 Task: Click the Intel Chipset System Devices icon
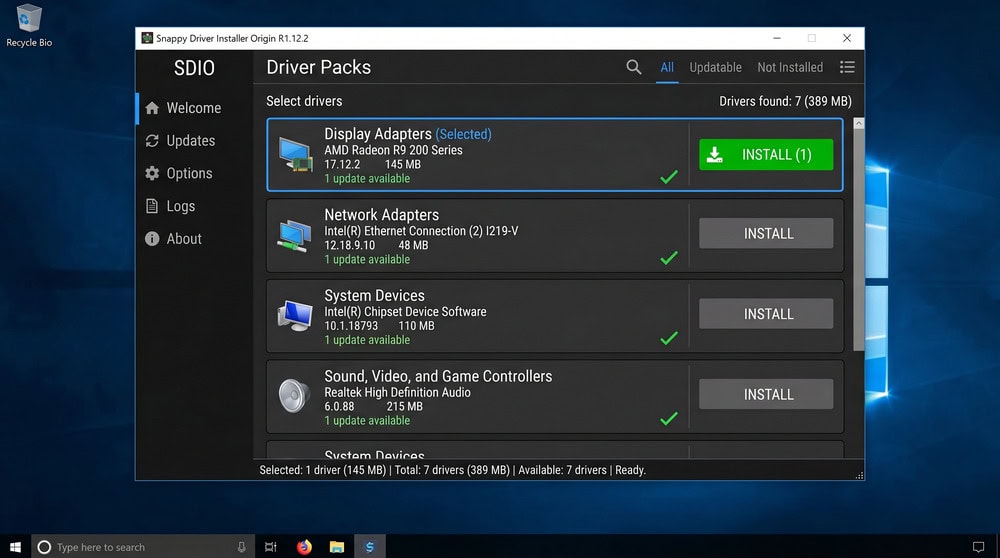click(x=295, y=316)
